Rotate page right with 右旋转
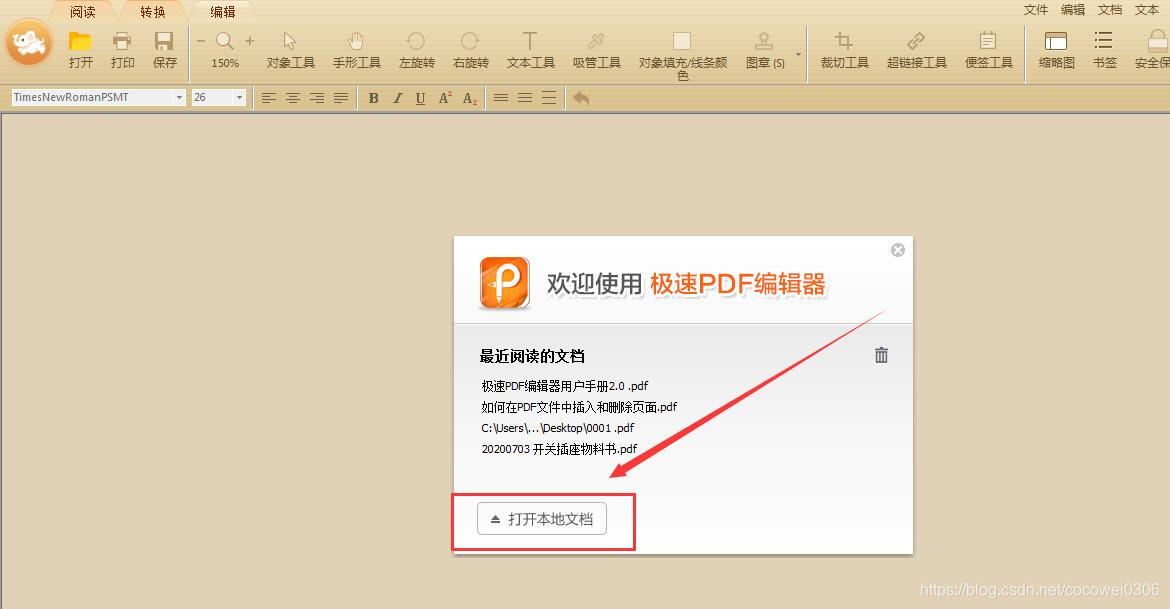Screen dimensions: 1170x609 pos(470,49)
